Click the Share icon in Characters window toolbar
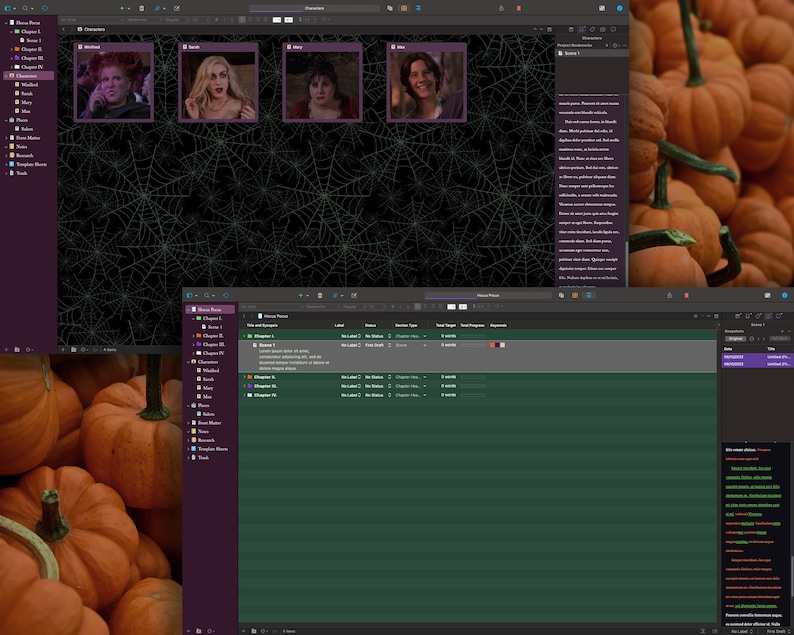 [501, 8]
